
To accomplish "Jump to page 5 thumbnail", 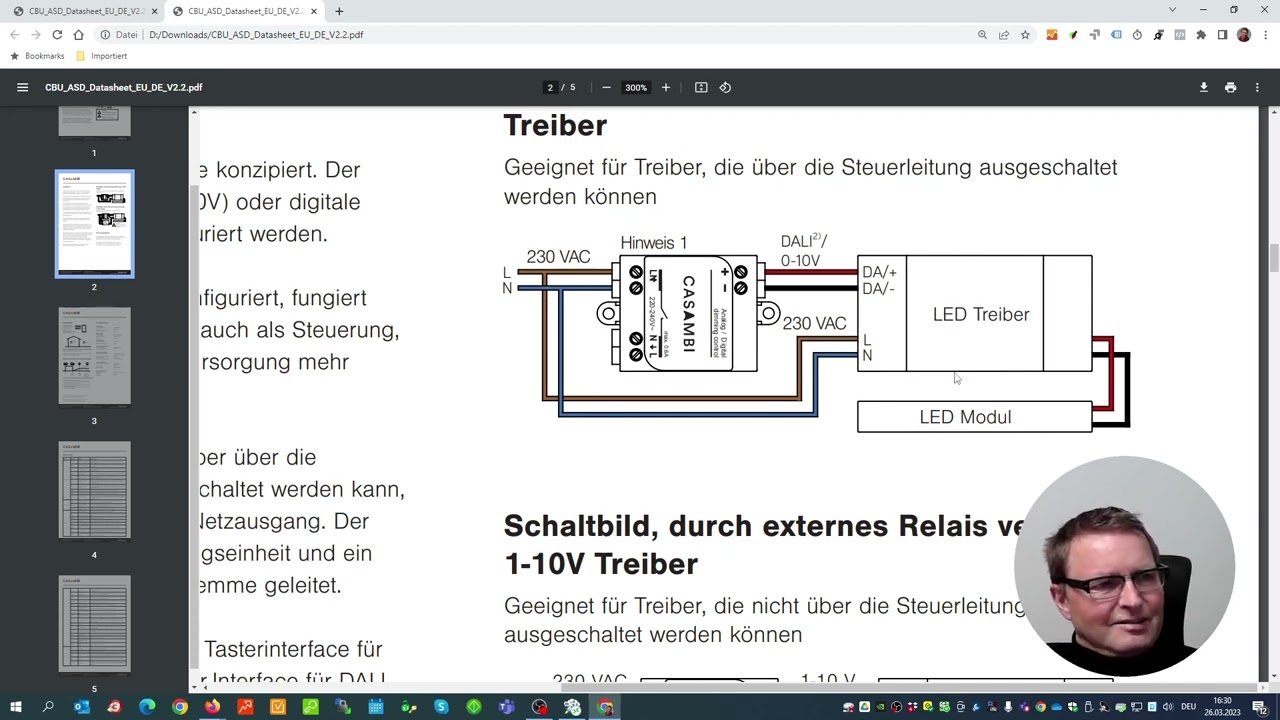I will click(94, 625).
